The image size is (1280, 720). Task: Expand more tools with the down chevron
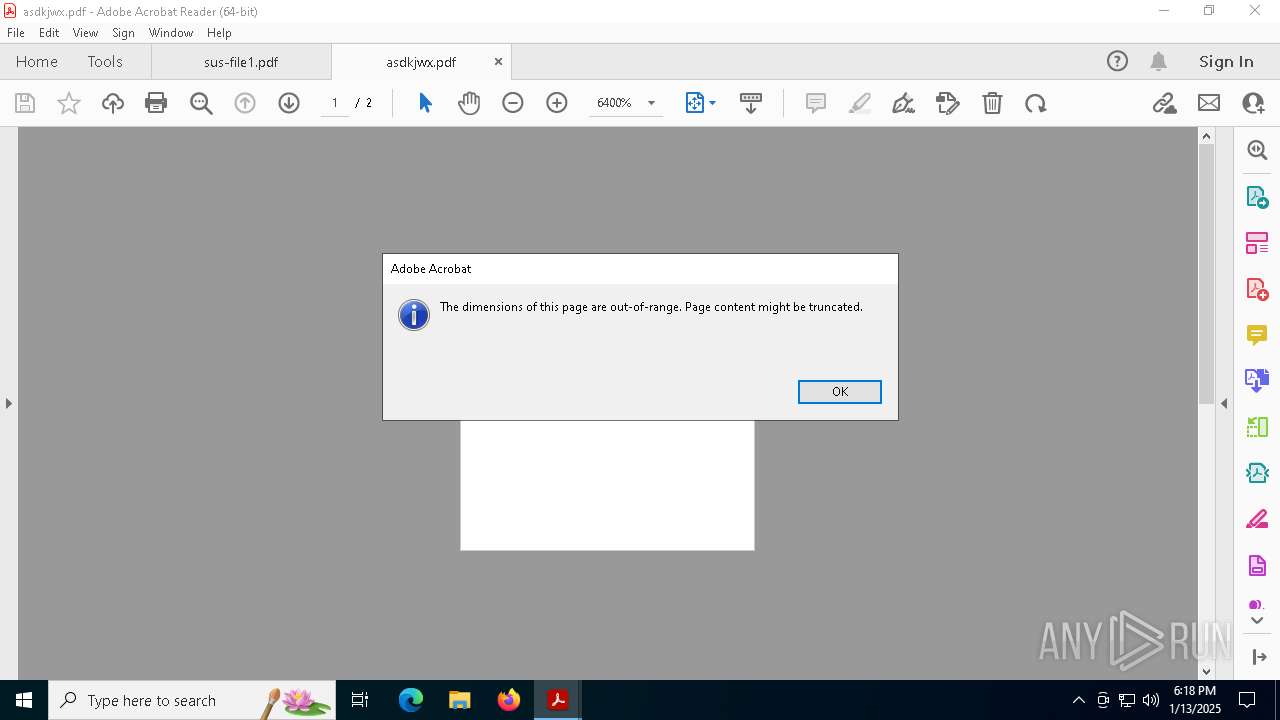[x=1257, y=620]
